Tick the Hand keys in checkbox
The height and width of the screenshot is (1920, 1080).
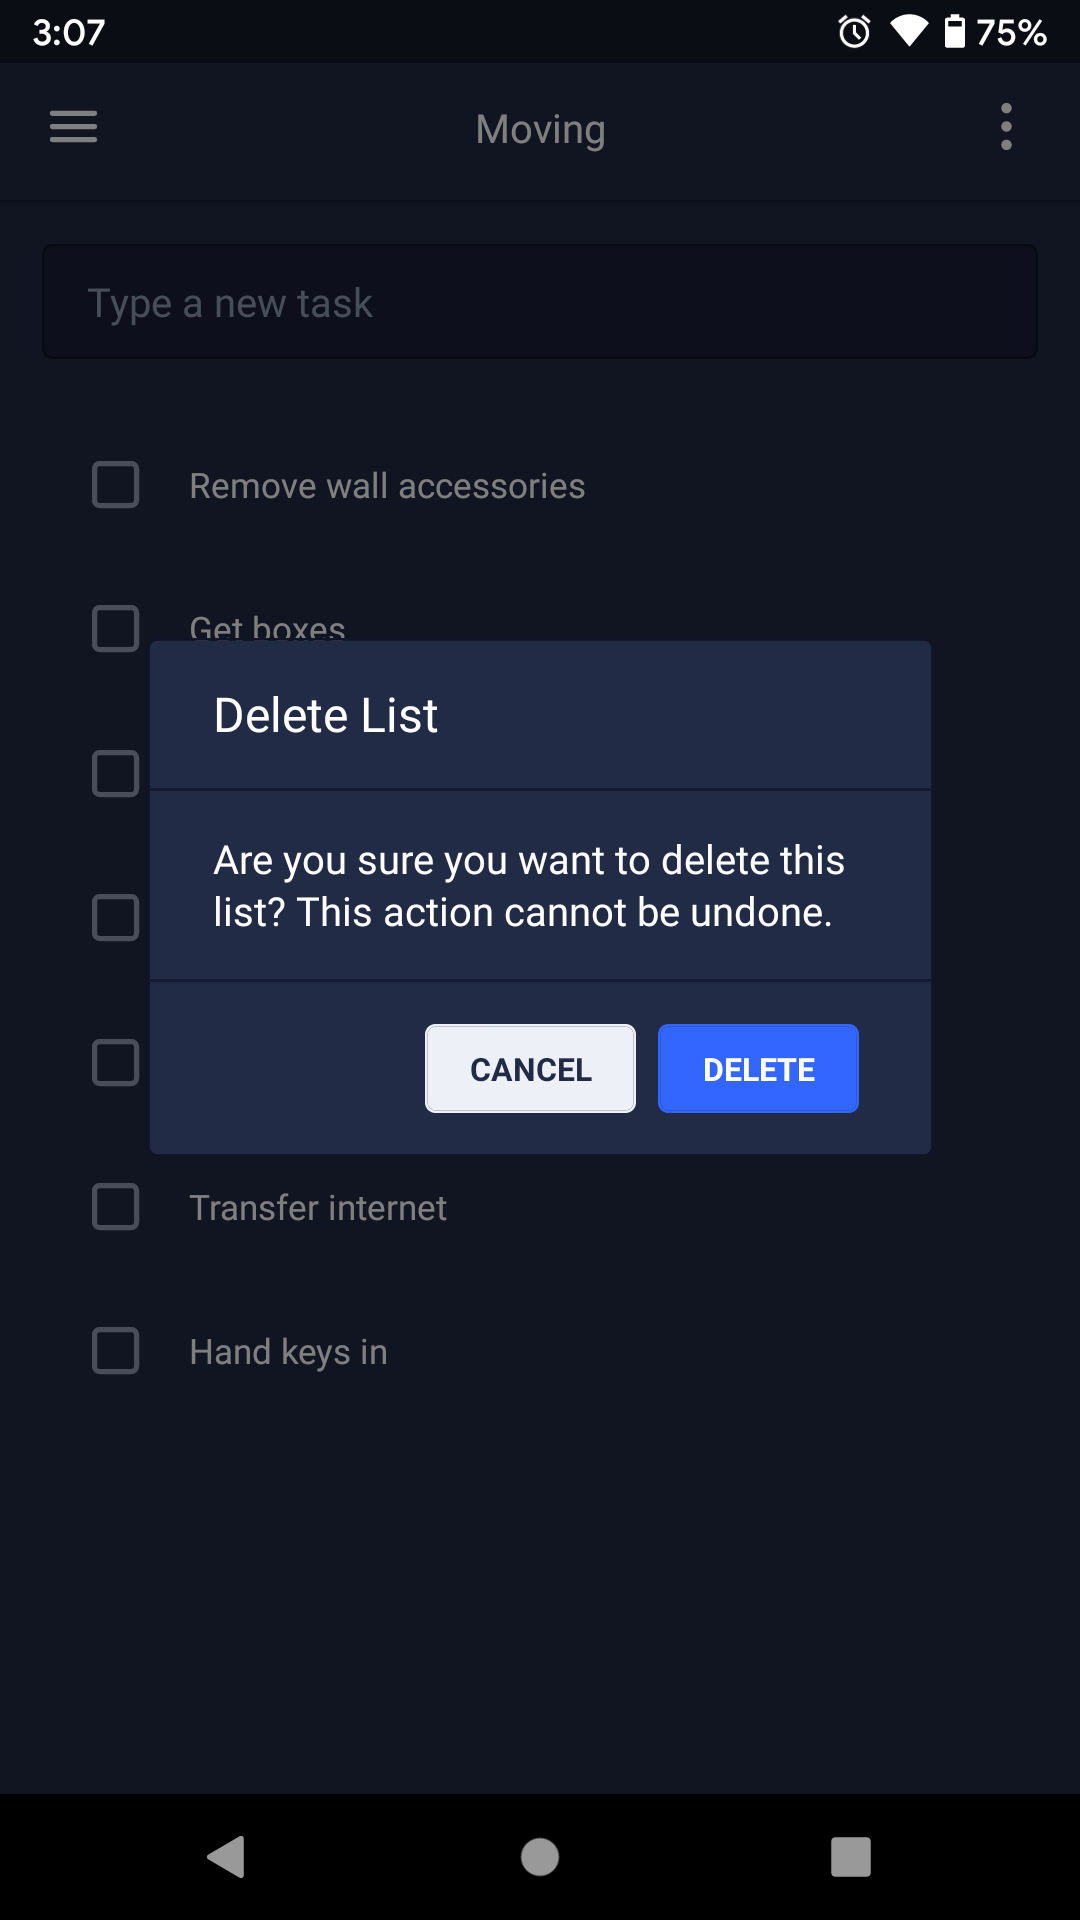(116, 1351)
